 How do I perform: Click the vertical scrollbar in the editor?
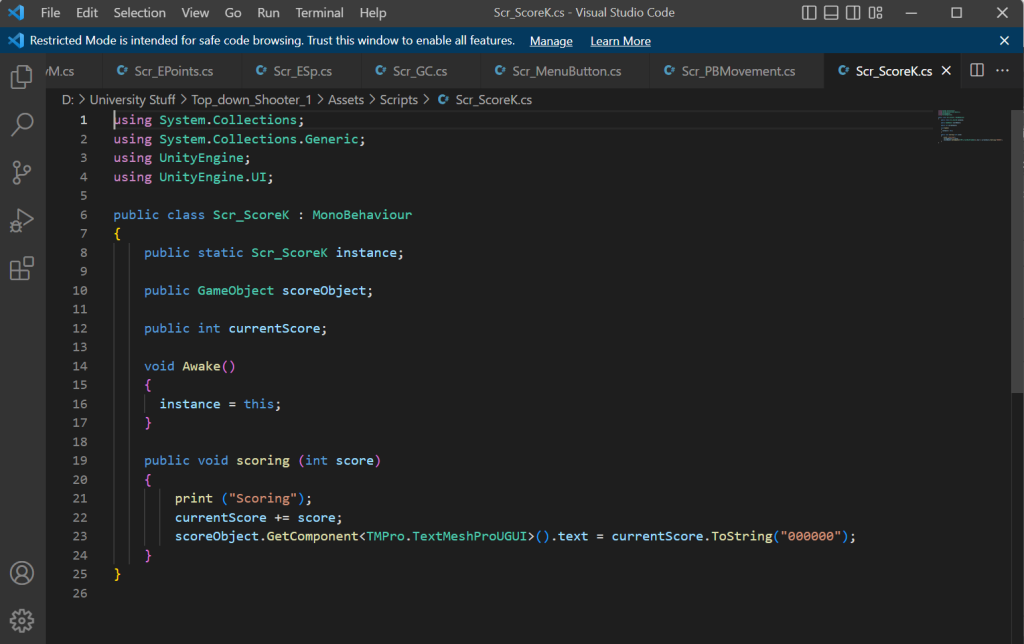(1017, 250)
